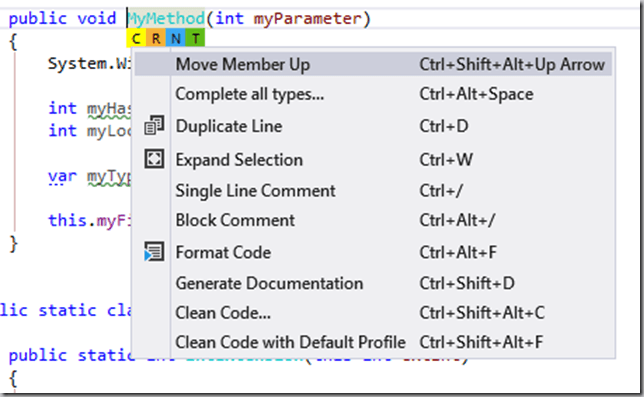This screenshot has height=397, width=644.
Task: Click the 'void' keyword in the signature
Action: click(x=97, y=18)
